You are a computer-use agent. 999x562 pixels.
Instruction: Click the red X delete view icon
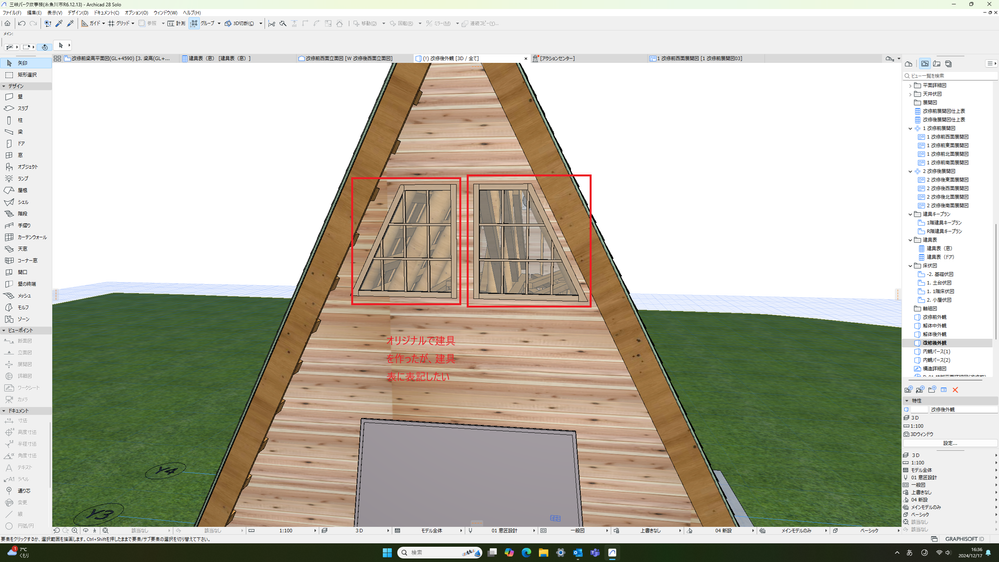[955, 390]
